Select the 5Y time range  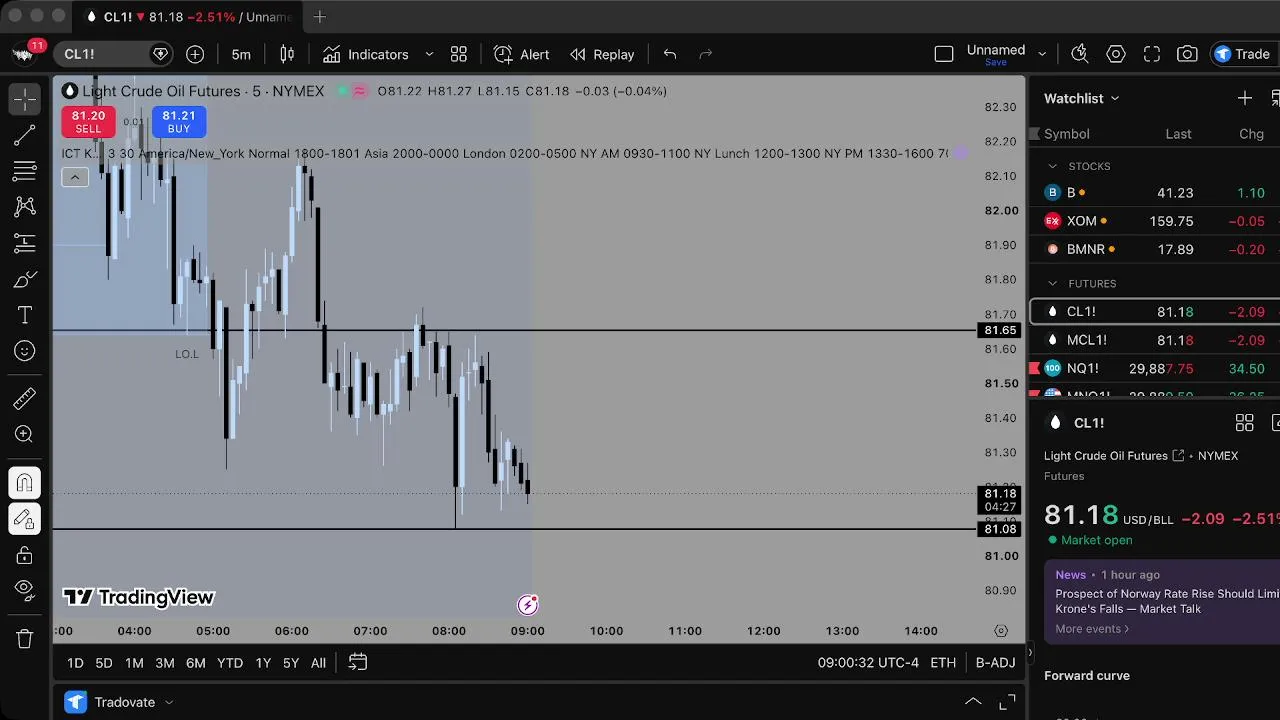(x=291, y=663)
